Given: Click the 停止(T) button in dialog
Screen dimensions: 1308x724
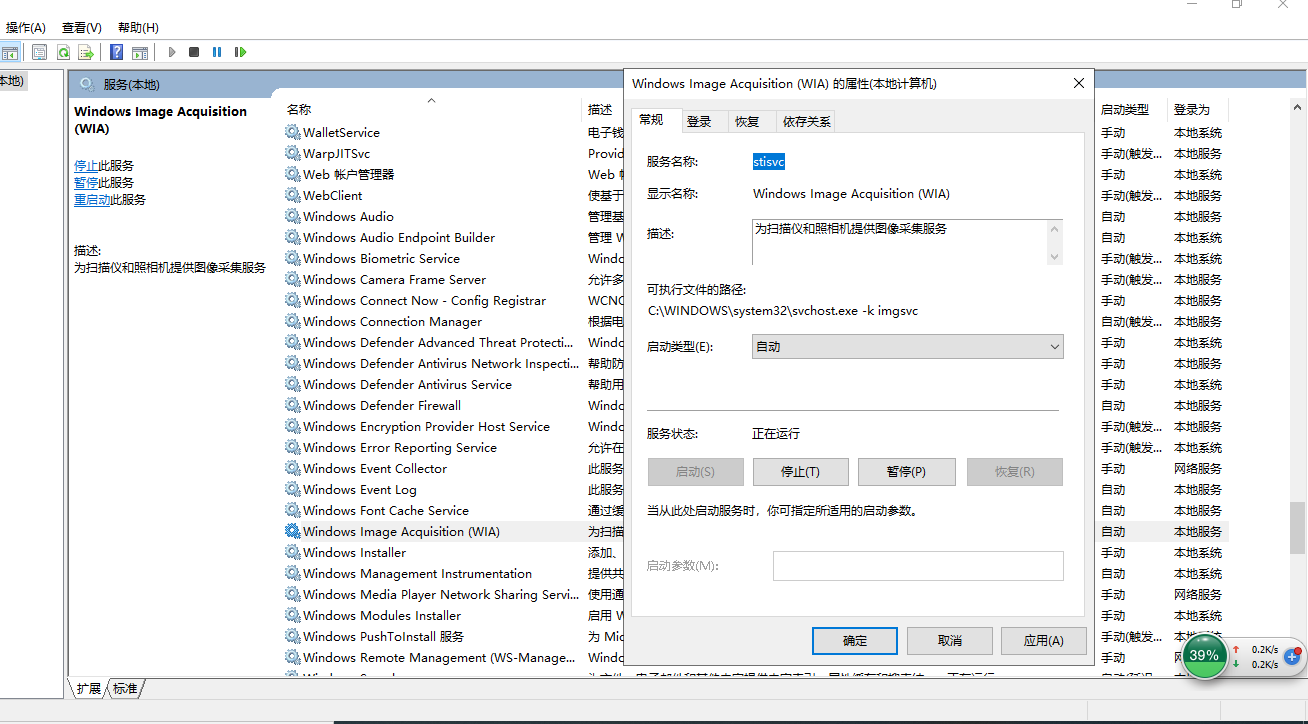Looking at the screenshot, I should coord(800,472).
